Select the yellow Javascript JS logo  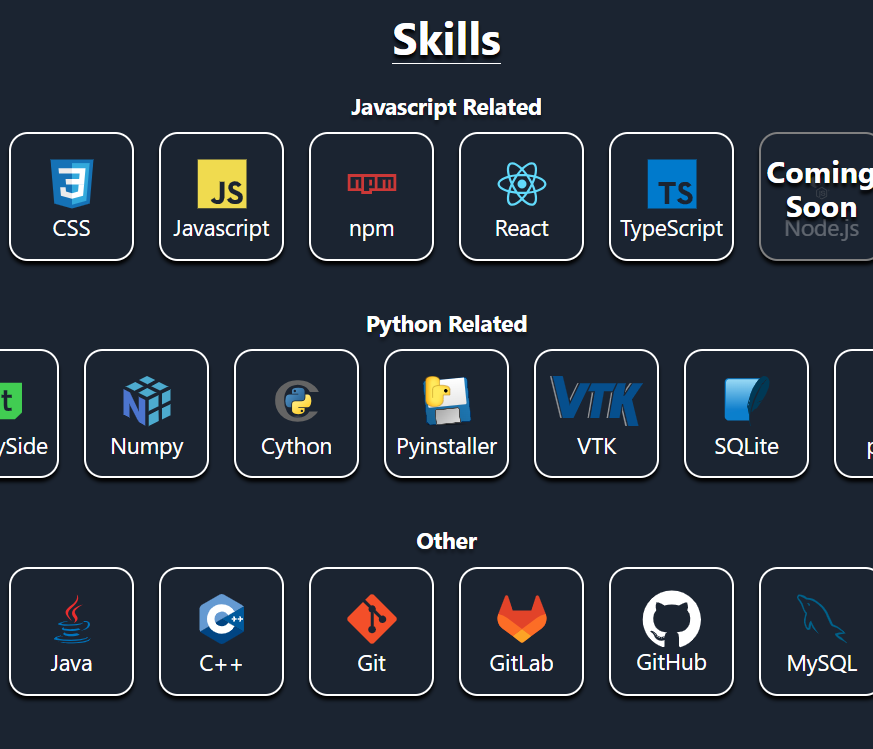(221, 184)
